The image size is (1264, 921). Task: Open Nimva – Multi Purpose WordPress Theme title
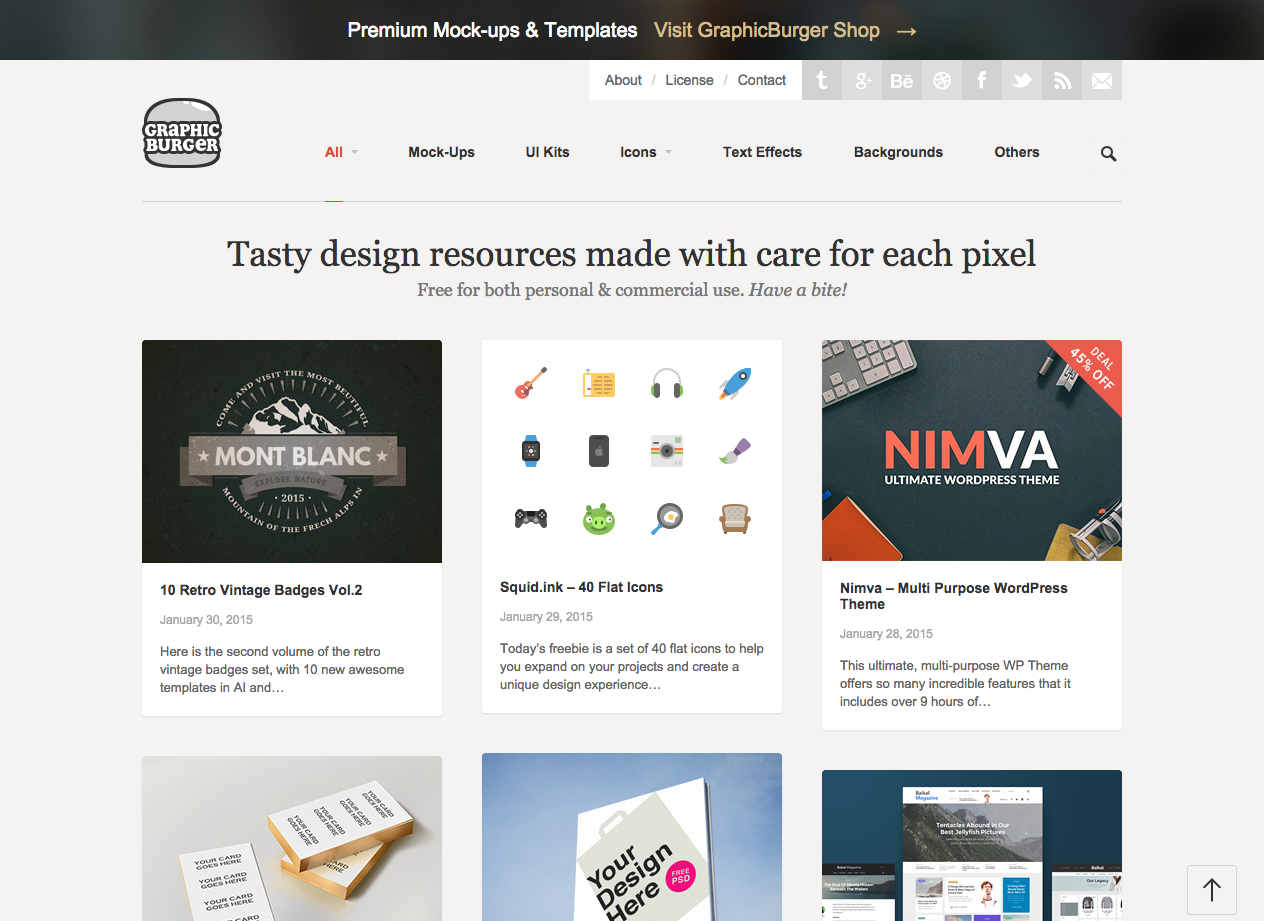tap(954, 596)
